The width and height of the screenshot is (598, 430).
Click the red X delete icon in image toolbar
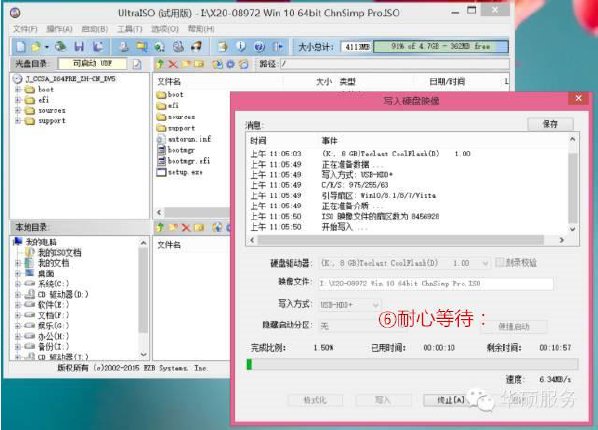tap(173, 64)
